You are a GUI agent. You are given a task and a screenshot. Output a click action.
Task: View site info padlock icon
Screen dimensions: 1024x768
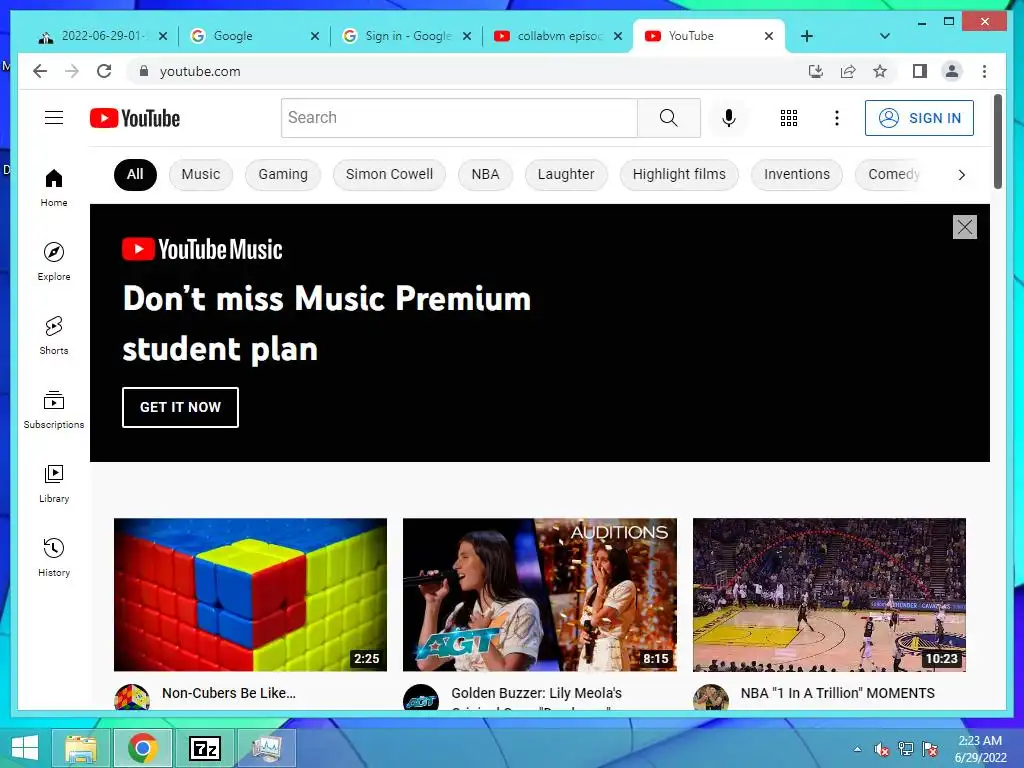point(144,71)
